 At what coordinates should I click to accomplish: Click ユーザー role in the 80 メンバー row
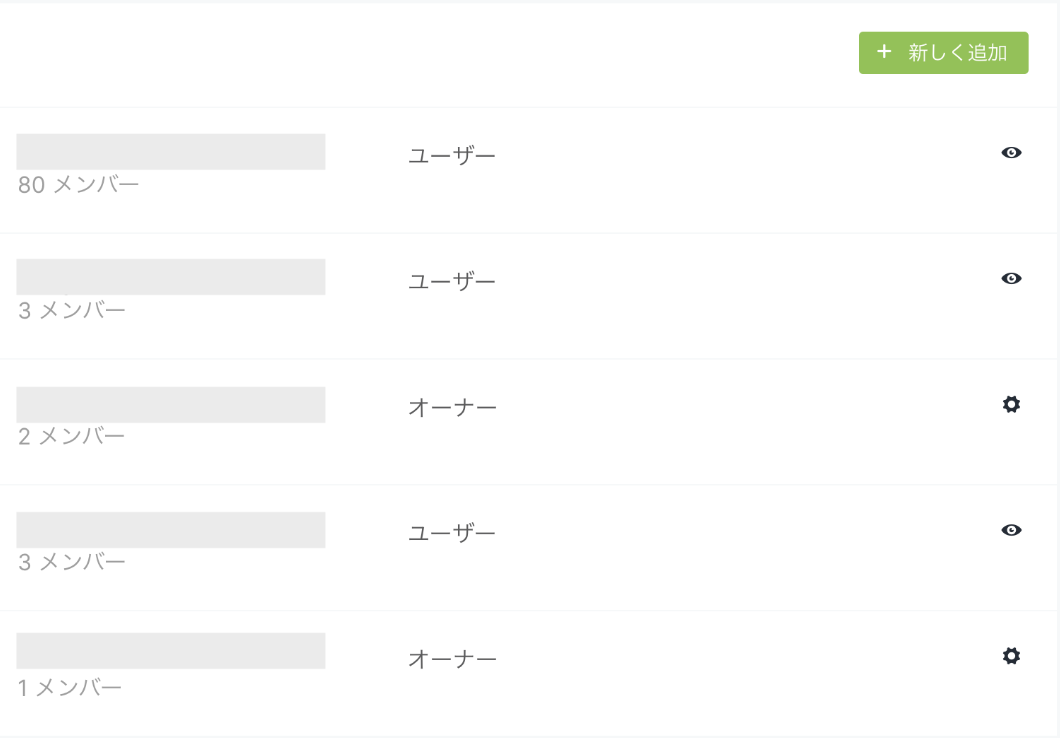(x=452, y=156)
